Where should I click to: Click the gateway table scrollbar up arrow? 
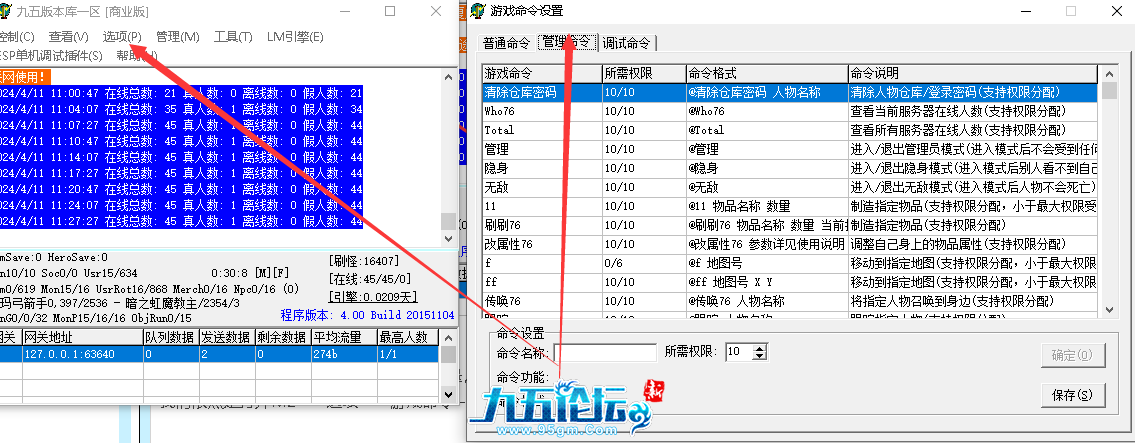pos(448,337)
